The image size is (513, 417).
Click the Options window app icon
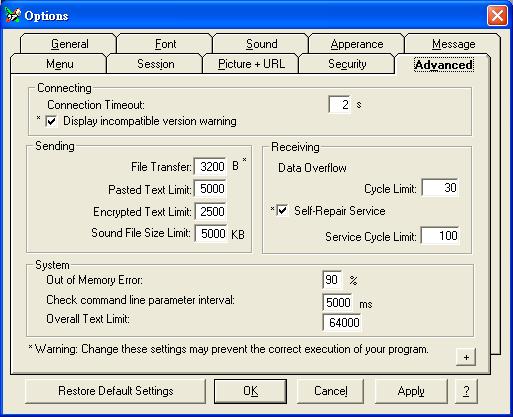13,15
